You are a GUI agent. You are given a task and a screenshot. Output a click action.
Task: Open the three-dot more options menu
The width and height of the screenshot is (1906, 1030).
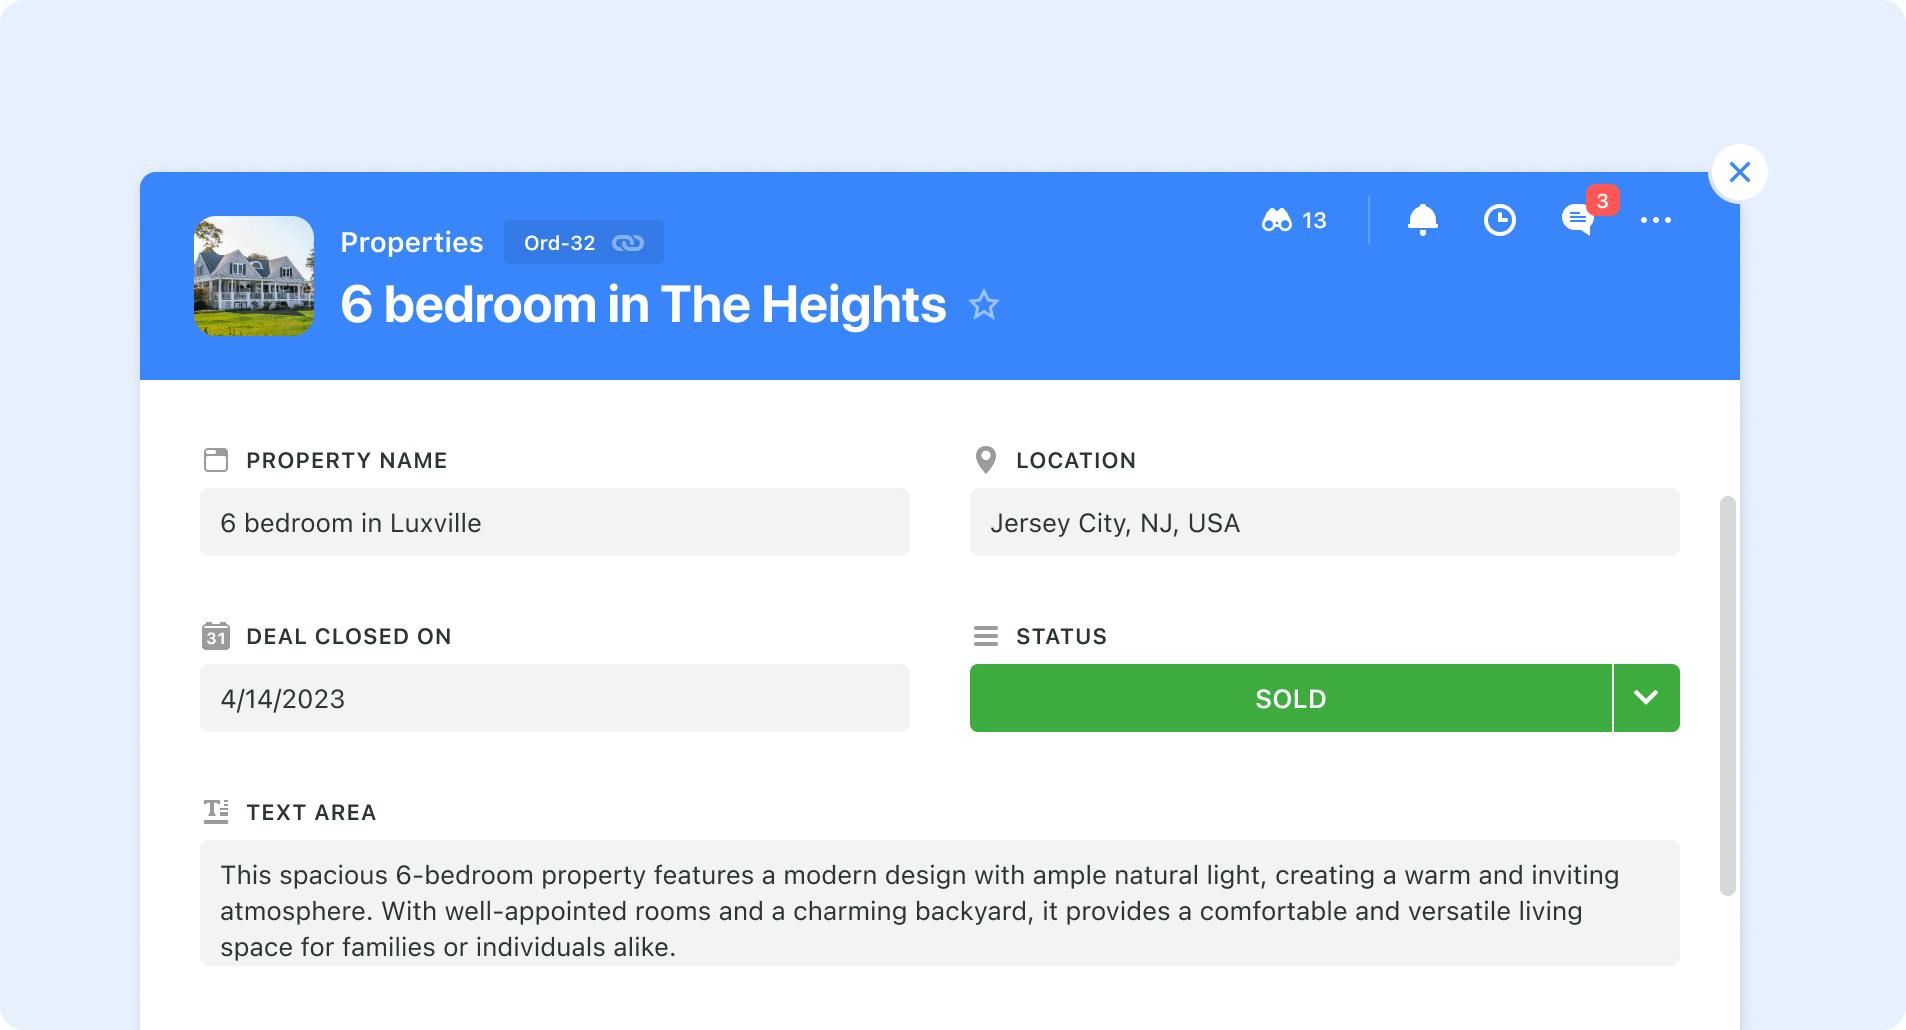[1656, 220]
